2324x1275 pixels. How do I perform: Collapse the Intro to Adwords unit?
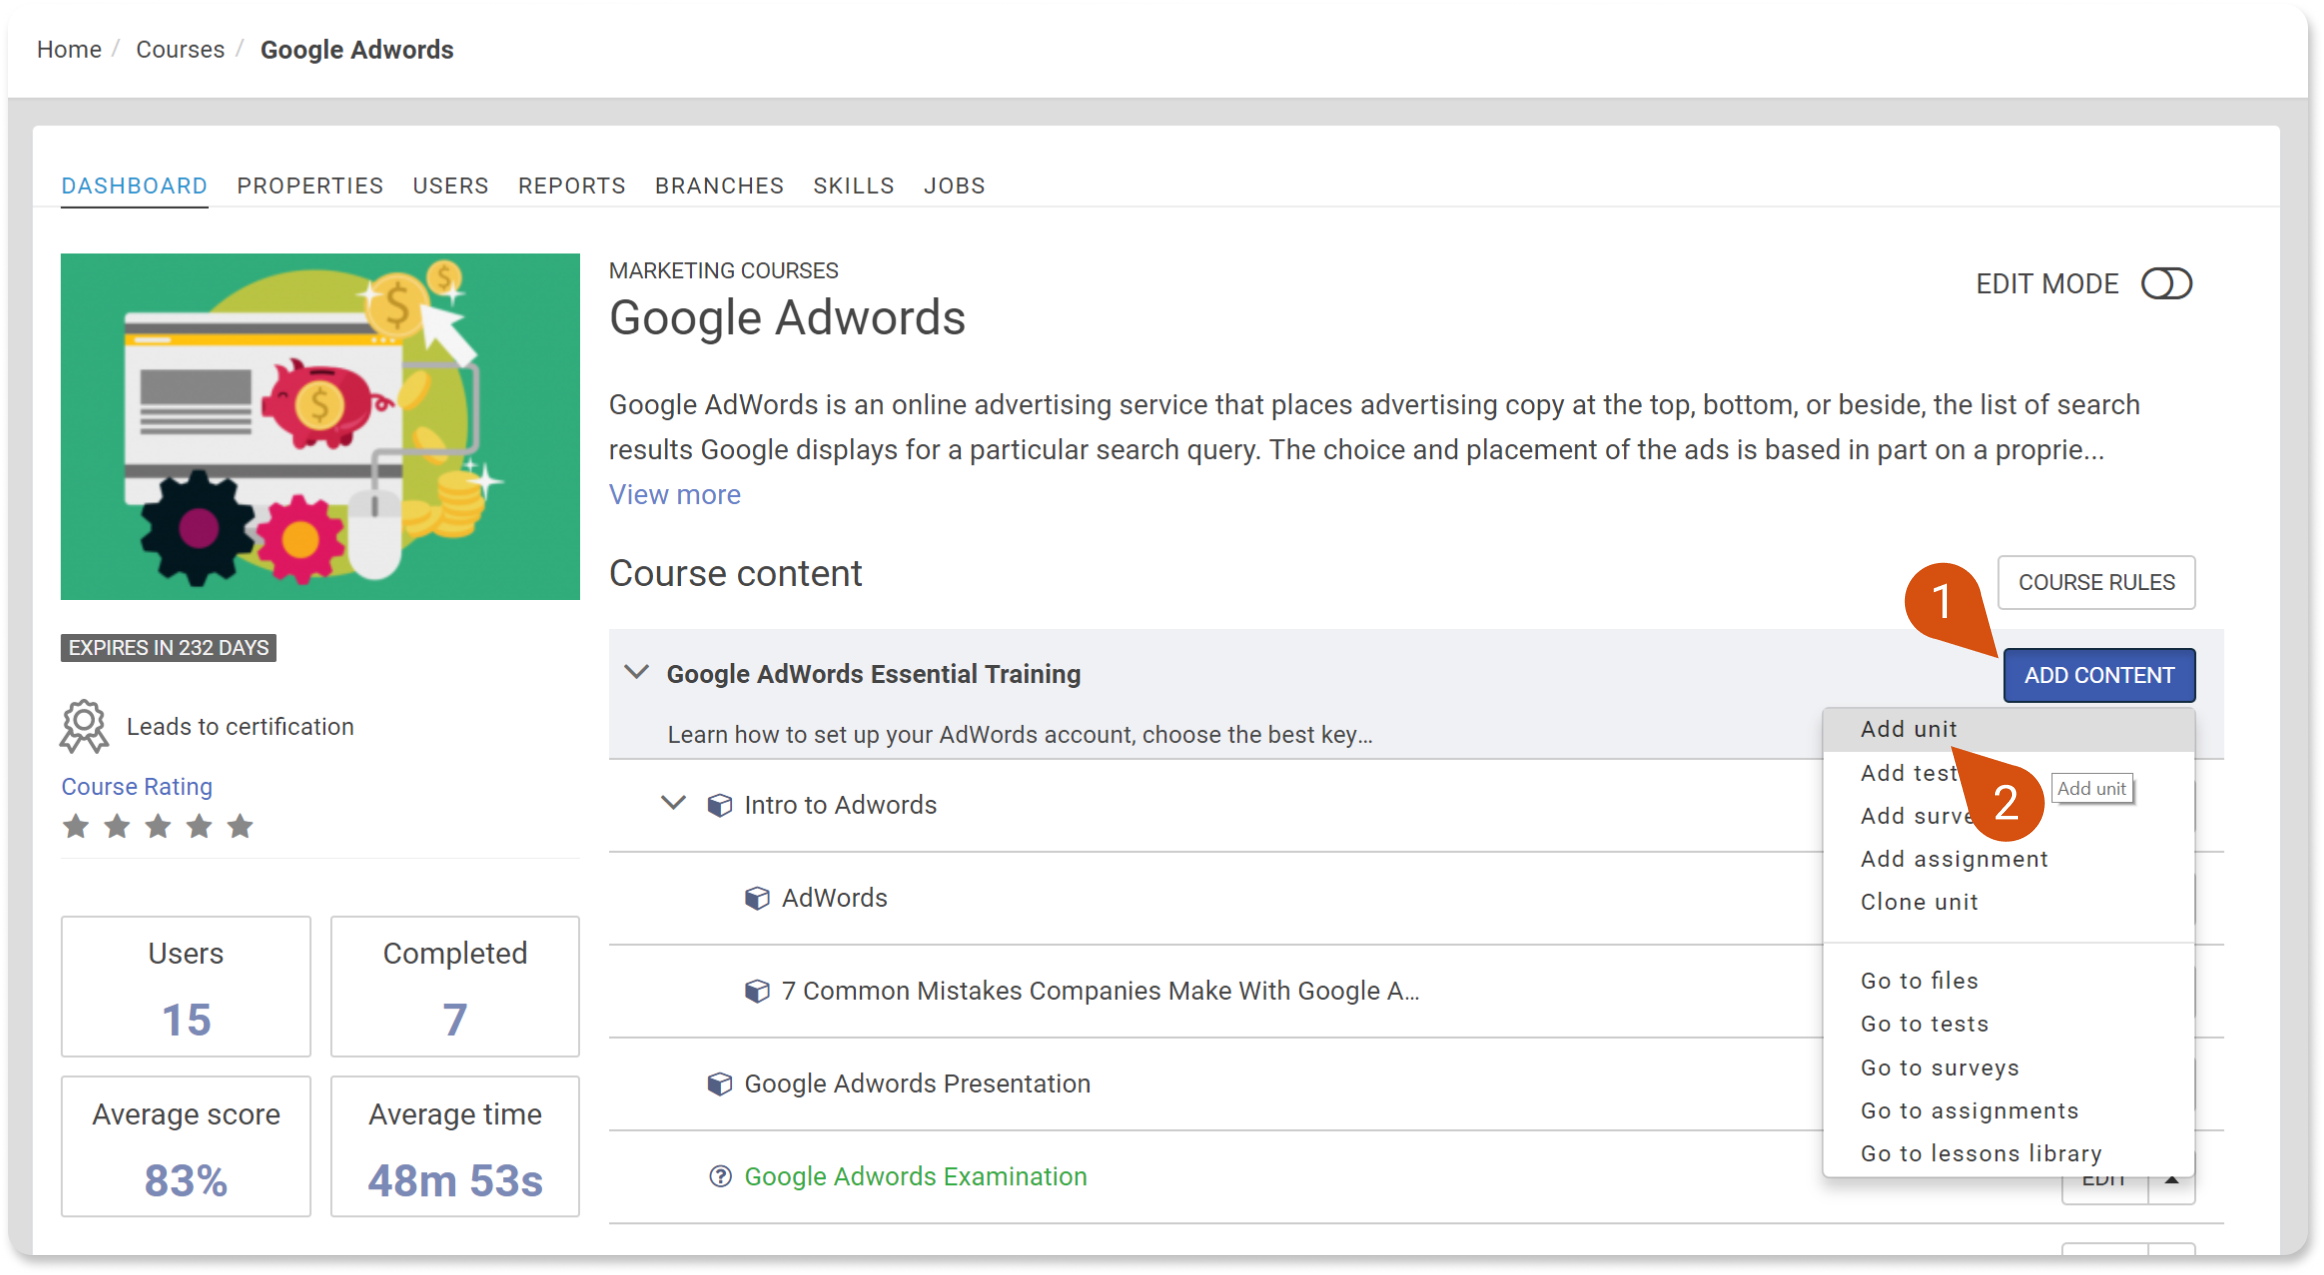click(x=674, y=803)
